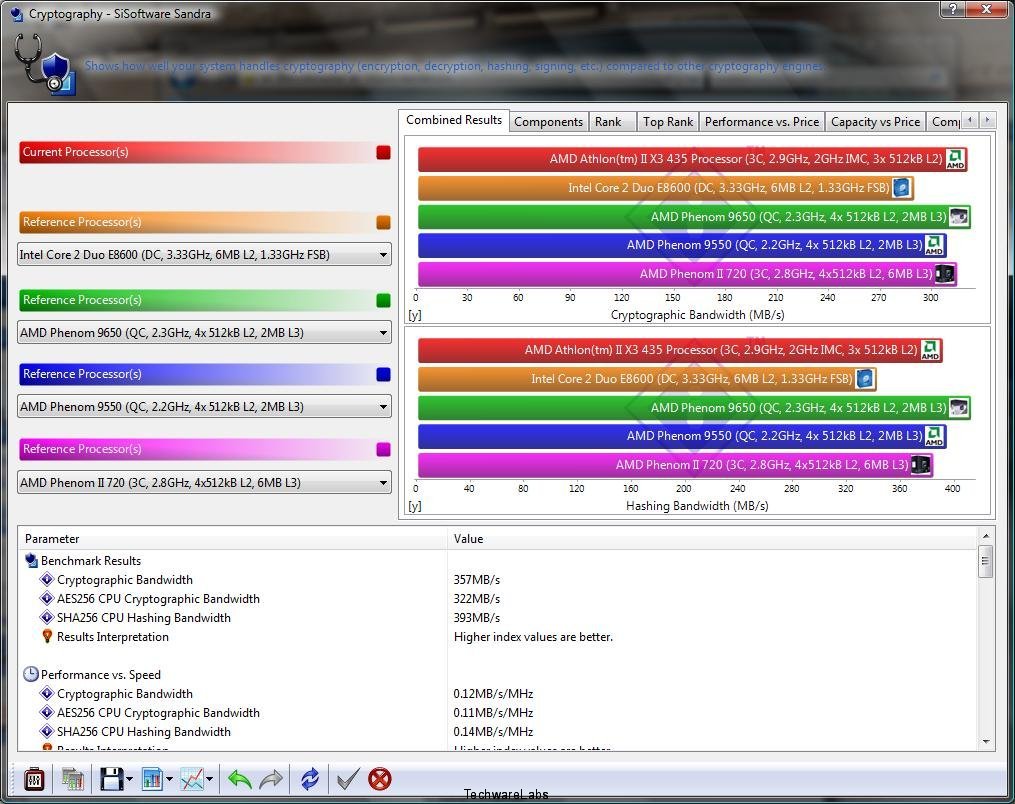
Task: Click the Results Interpretation lightbulb icon under Benchmark Results
Action: click(47, 636)
